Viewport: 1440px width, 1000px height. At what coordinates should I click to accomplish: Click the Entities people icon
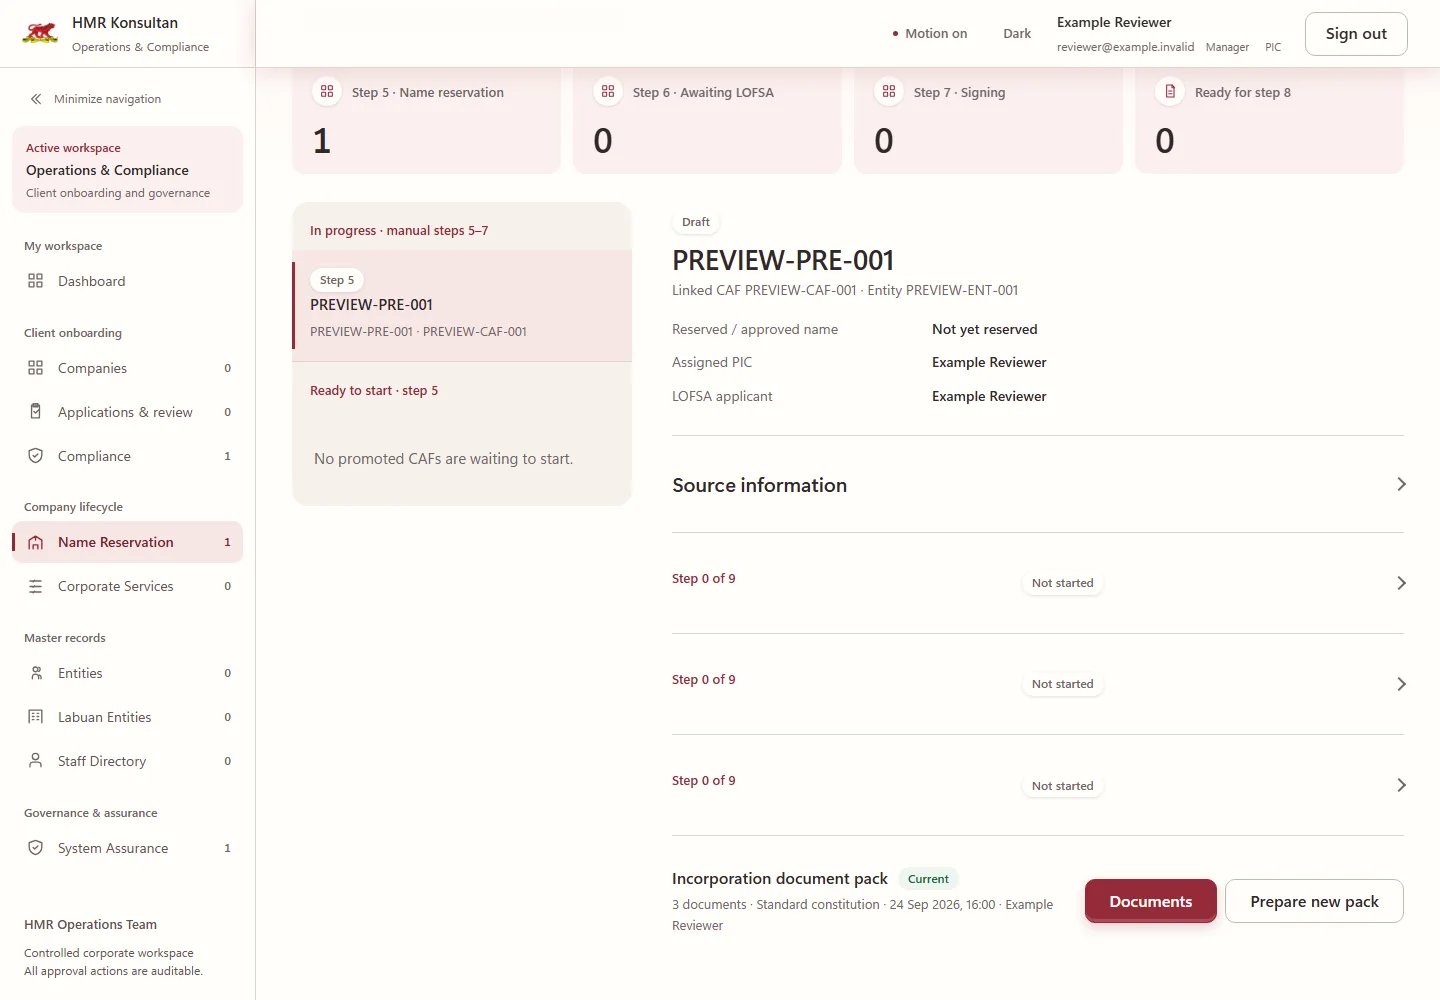point(36,673)
